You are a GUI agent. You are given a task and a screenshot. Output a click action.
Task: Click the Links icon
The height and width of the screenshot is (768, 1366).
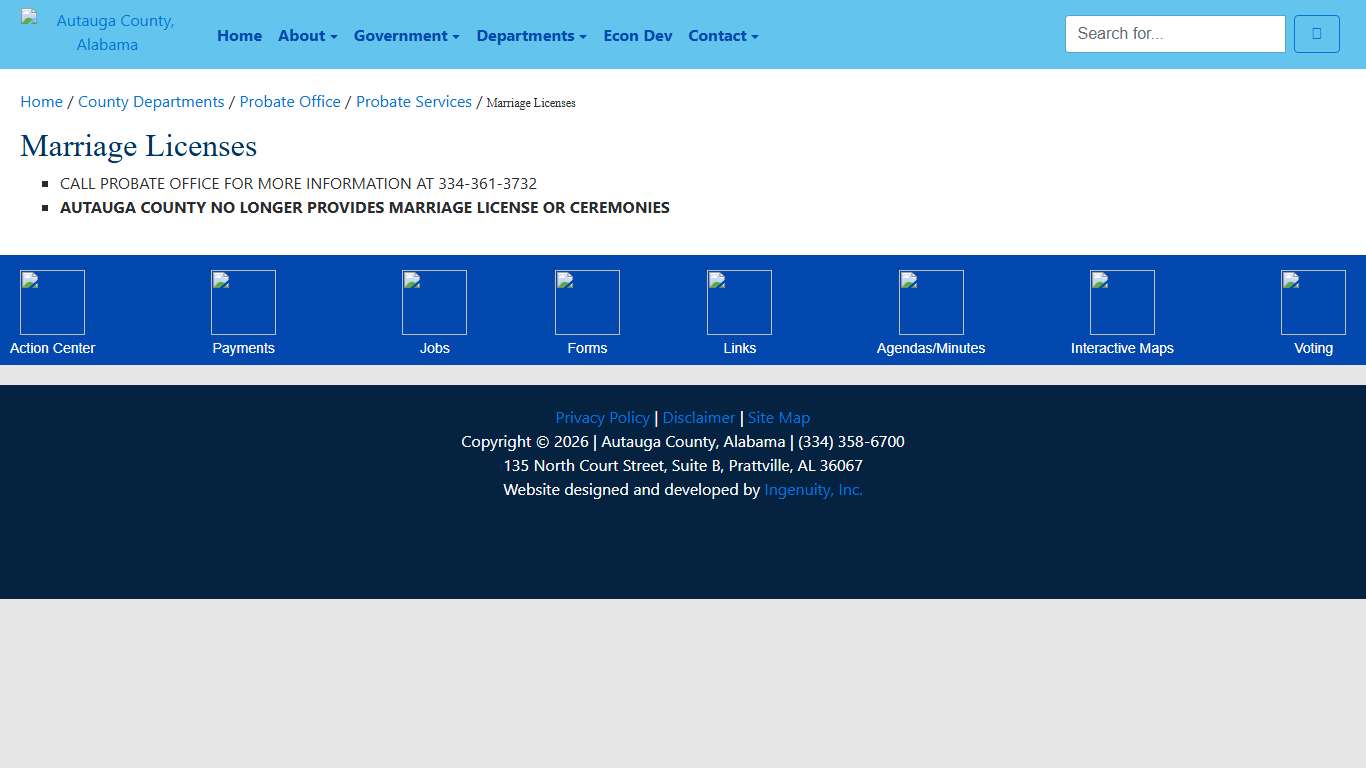[x=739, y=302]
